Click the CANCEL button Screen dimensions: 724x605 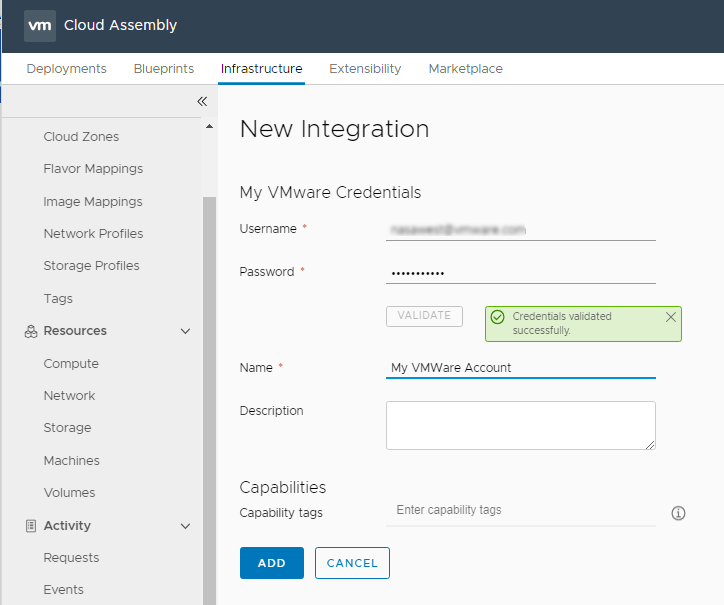(352, 563)
